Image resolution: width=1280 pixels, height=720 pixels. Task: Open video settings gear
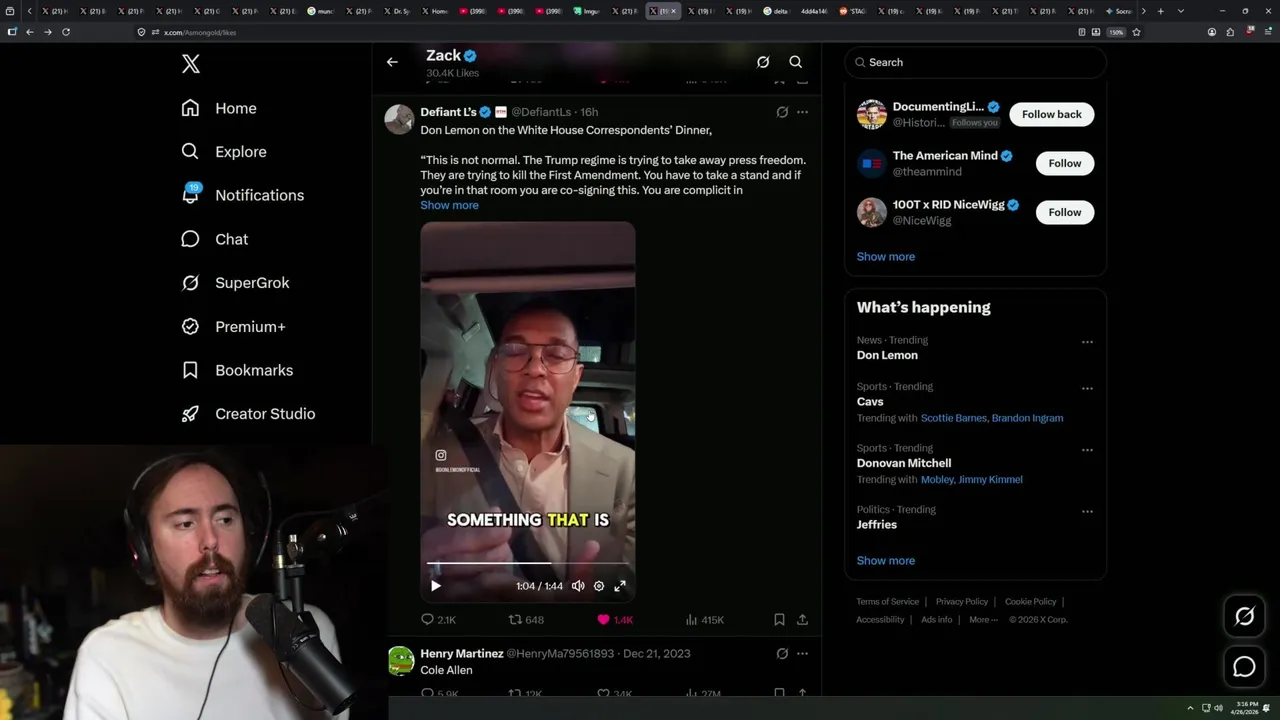point(599,586)
